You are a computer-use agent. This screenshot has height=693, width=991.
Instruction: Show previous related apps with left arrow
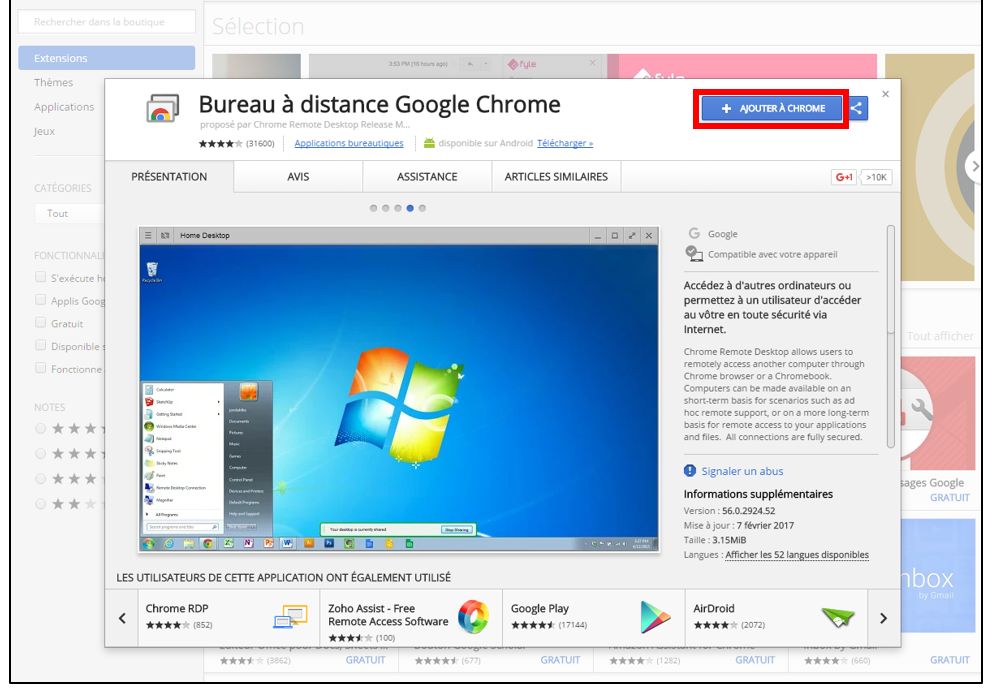click(122, 618)
